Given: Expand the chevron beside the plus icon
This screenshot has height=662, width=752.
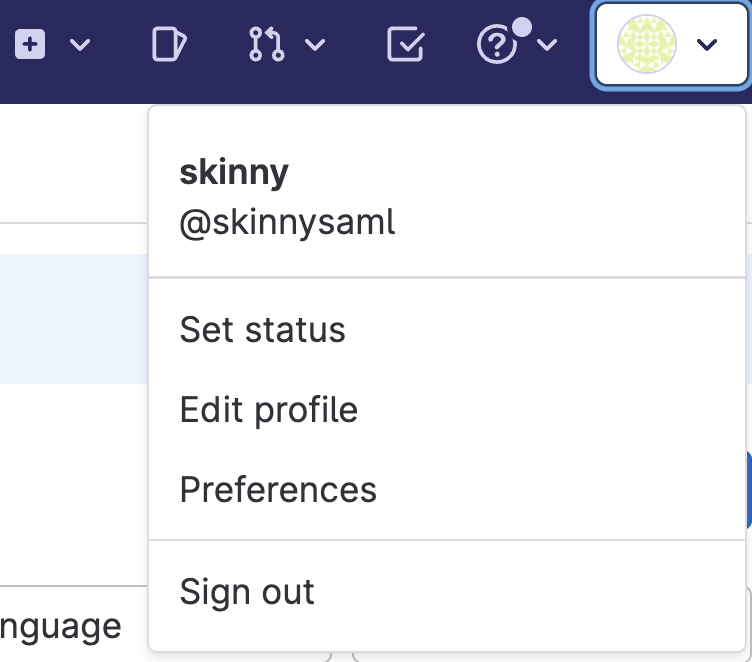Looking at the screenshot, I should point(81,45).
